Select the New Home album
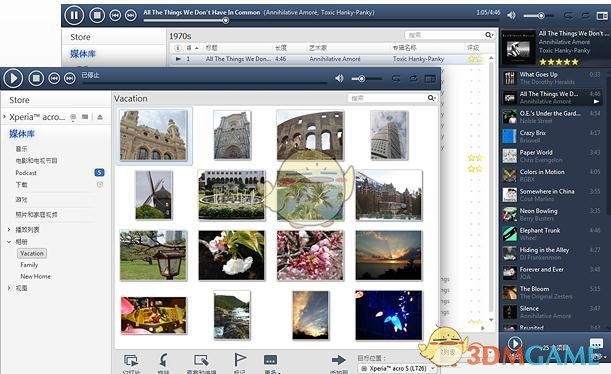This screenshot has width=611, height=374. tap(35, 276)
